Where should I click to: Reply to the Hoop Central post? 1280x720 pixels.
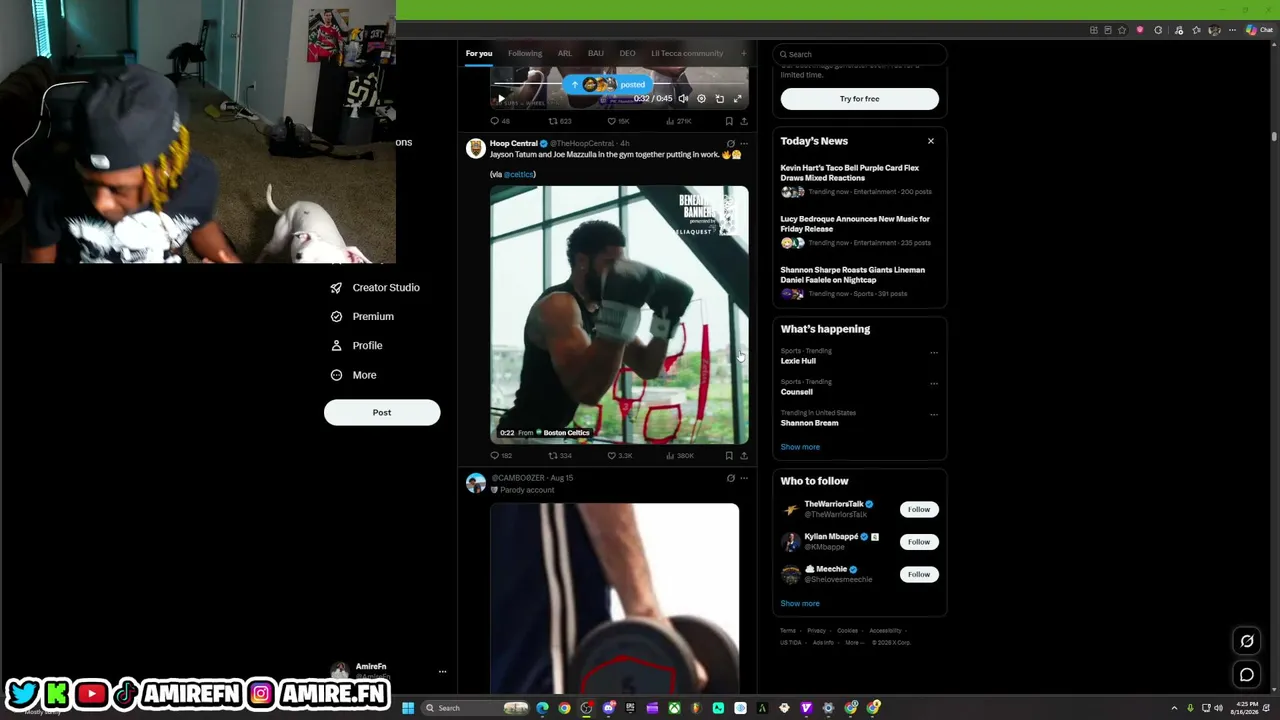[x=500, y=456]
